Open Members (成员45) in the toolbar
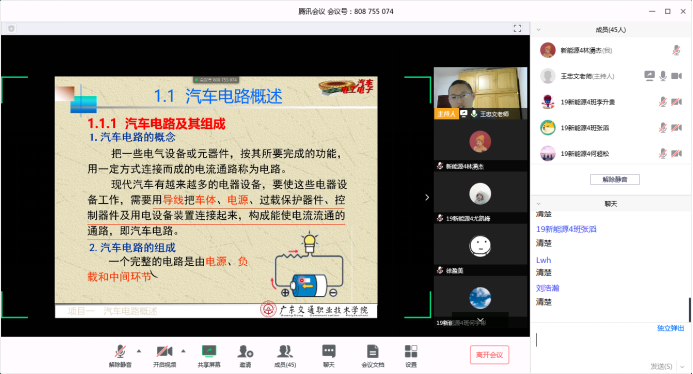Viewport: 693px width, 374px height. (285, 351)
